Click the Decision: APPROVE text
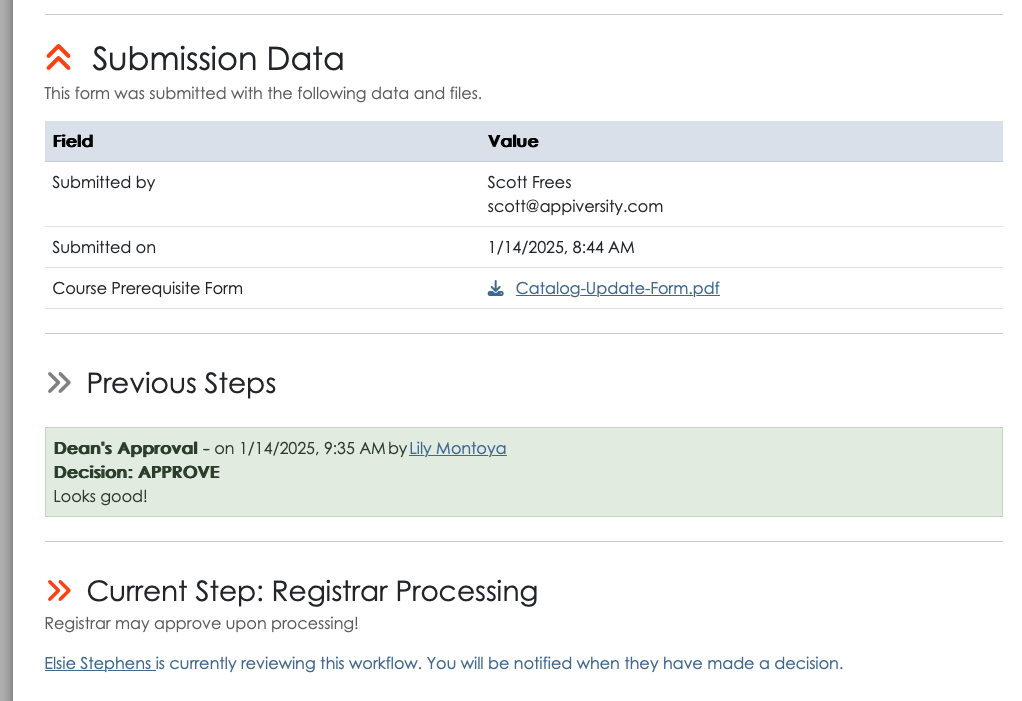The height and width of the screenshot is (701, 1022). coord(137,472)
